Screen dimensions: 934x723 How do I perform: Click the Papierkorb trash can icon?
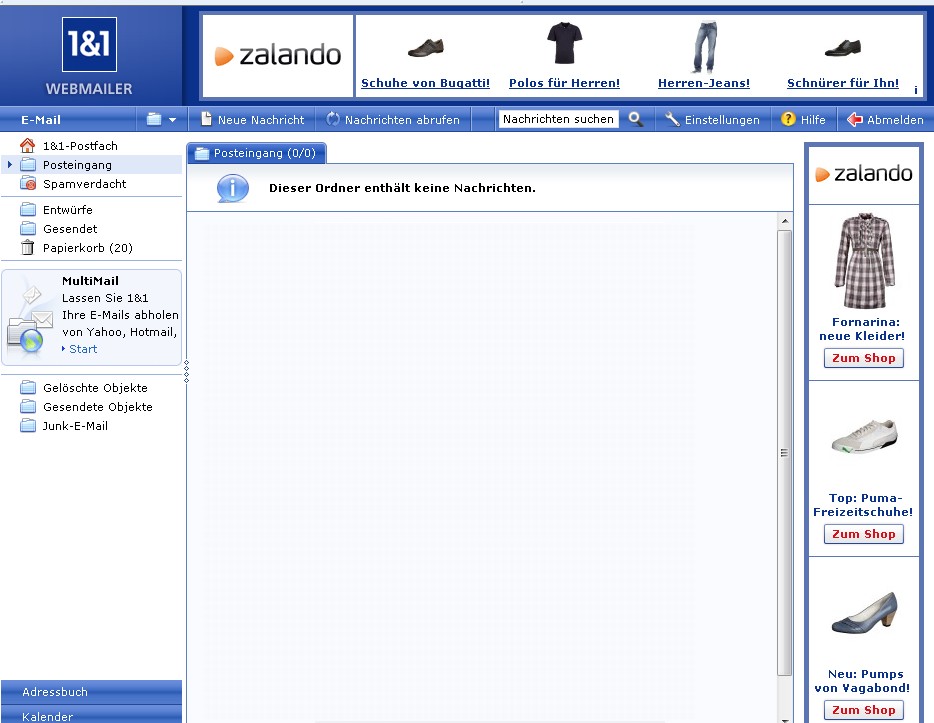(27, 247)
